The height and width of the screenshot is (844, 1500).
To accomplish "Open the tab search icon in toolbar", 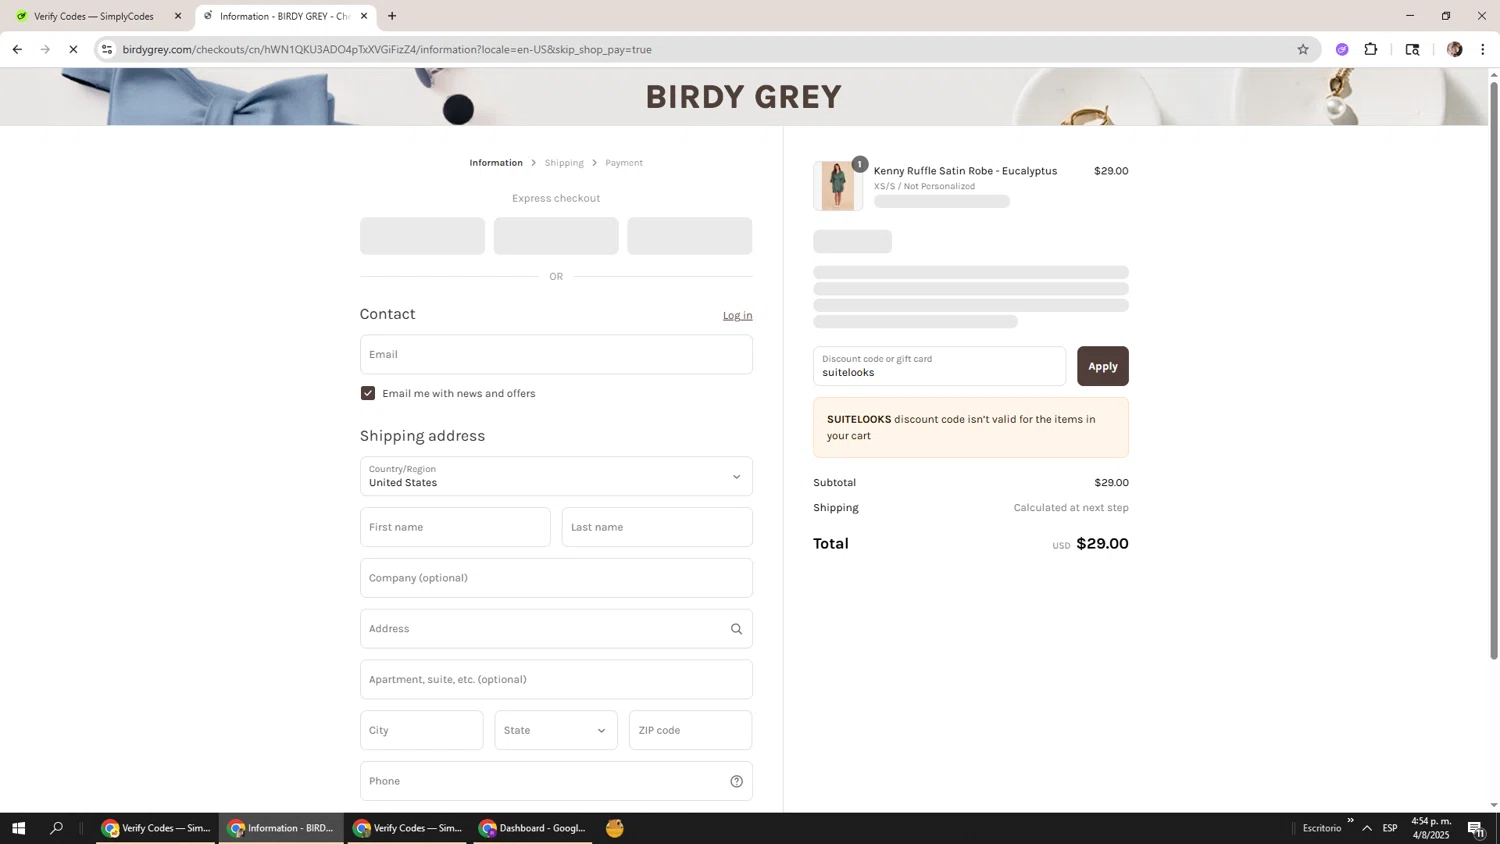I will pyautogui.click(x=1412, y=49).
